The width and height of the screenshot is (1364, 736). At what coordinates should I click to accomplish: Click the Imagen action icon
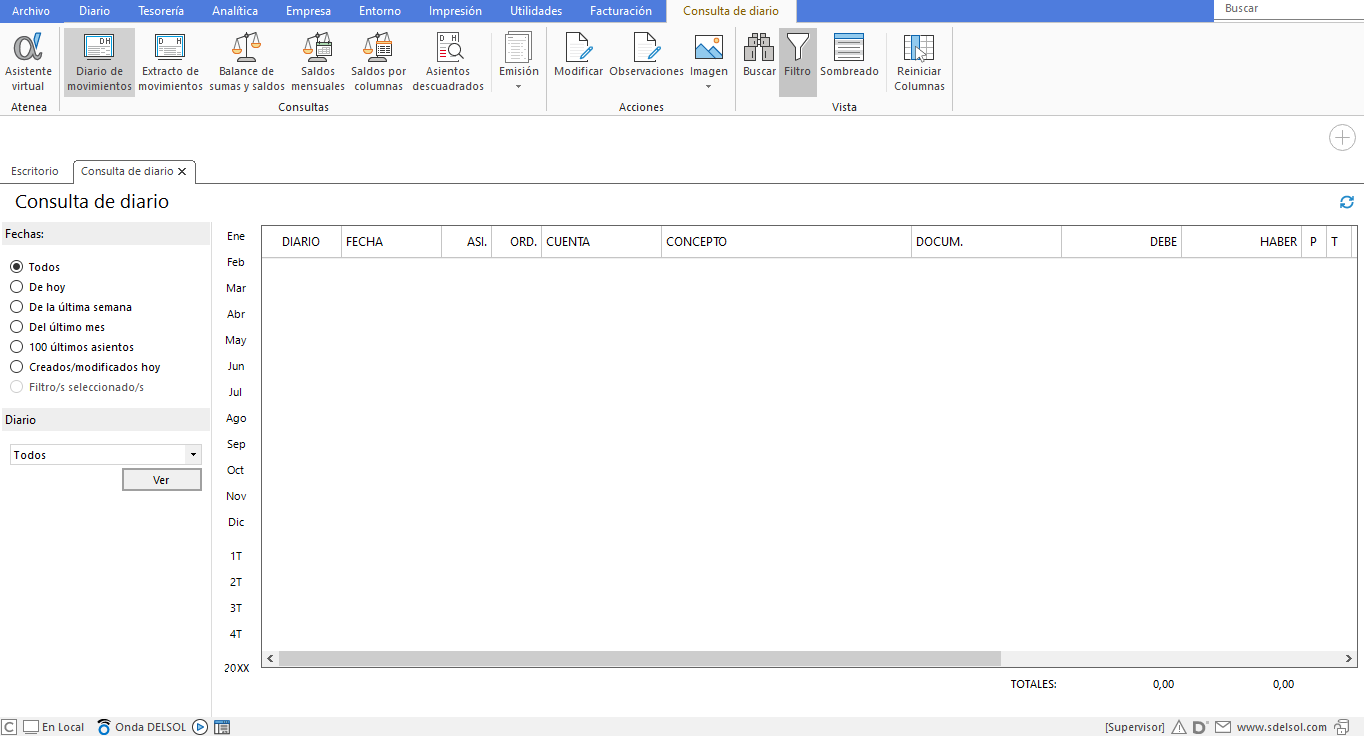point(709,47)
